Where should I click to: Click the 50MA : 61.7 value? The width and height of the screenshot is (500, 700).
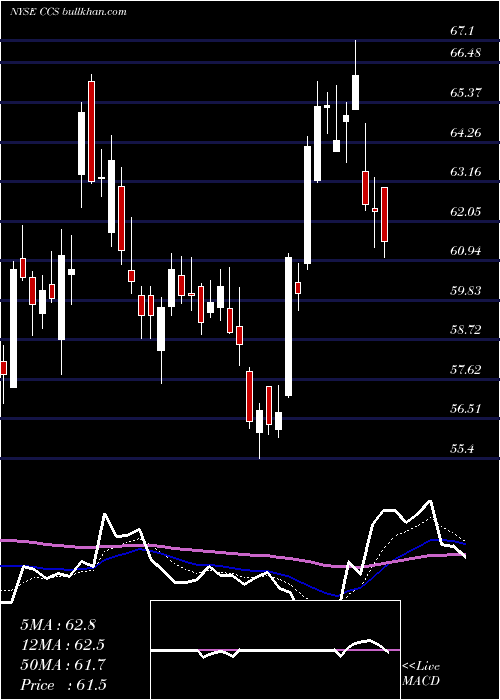63,665
